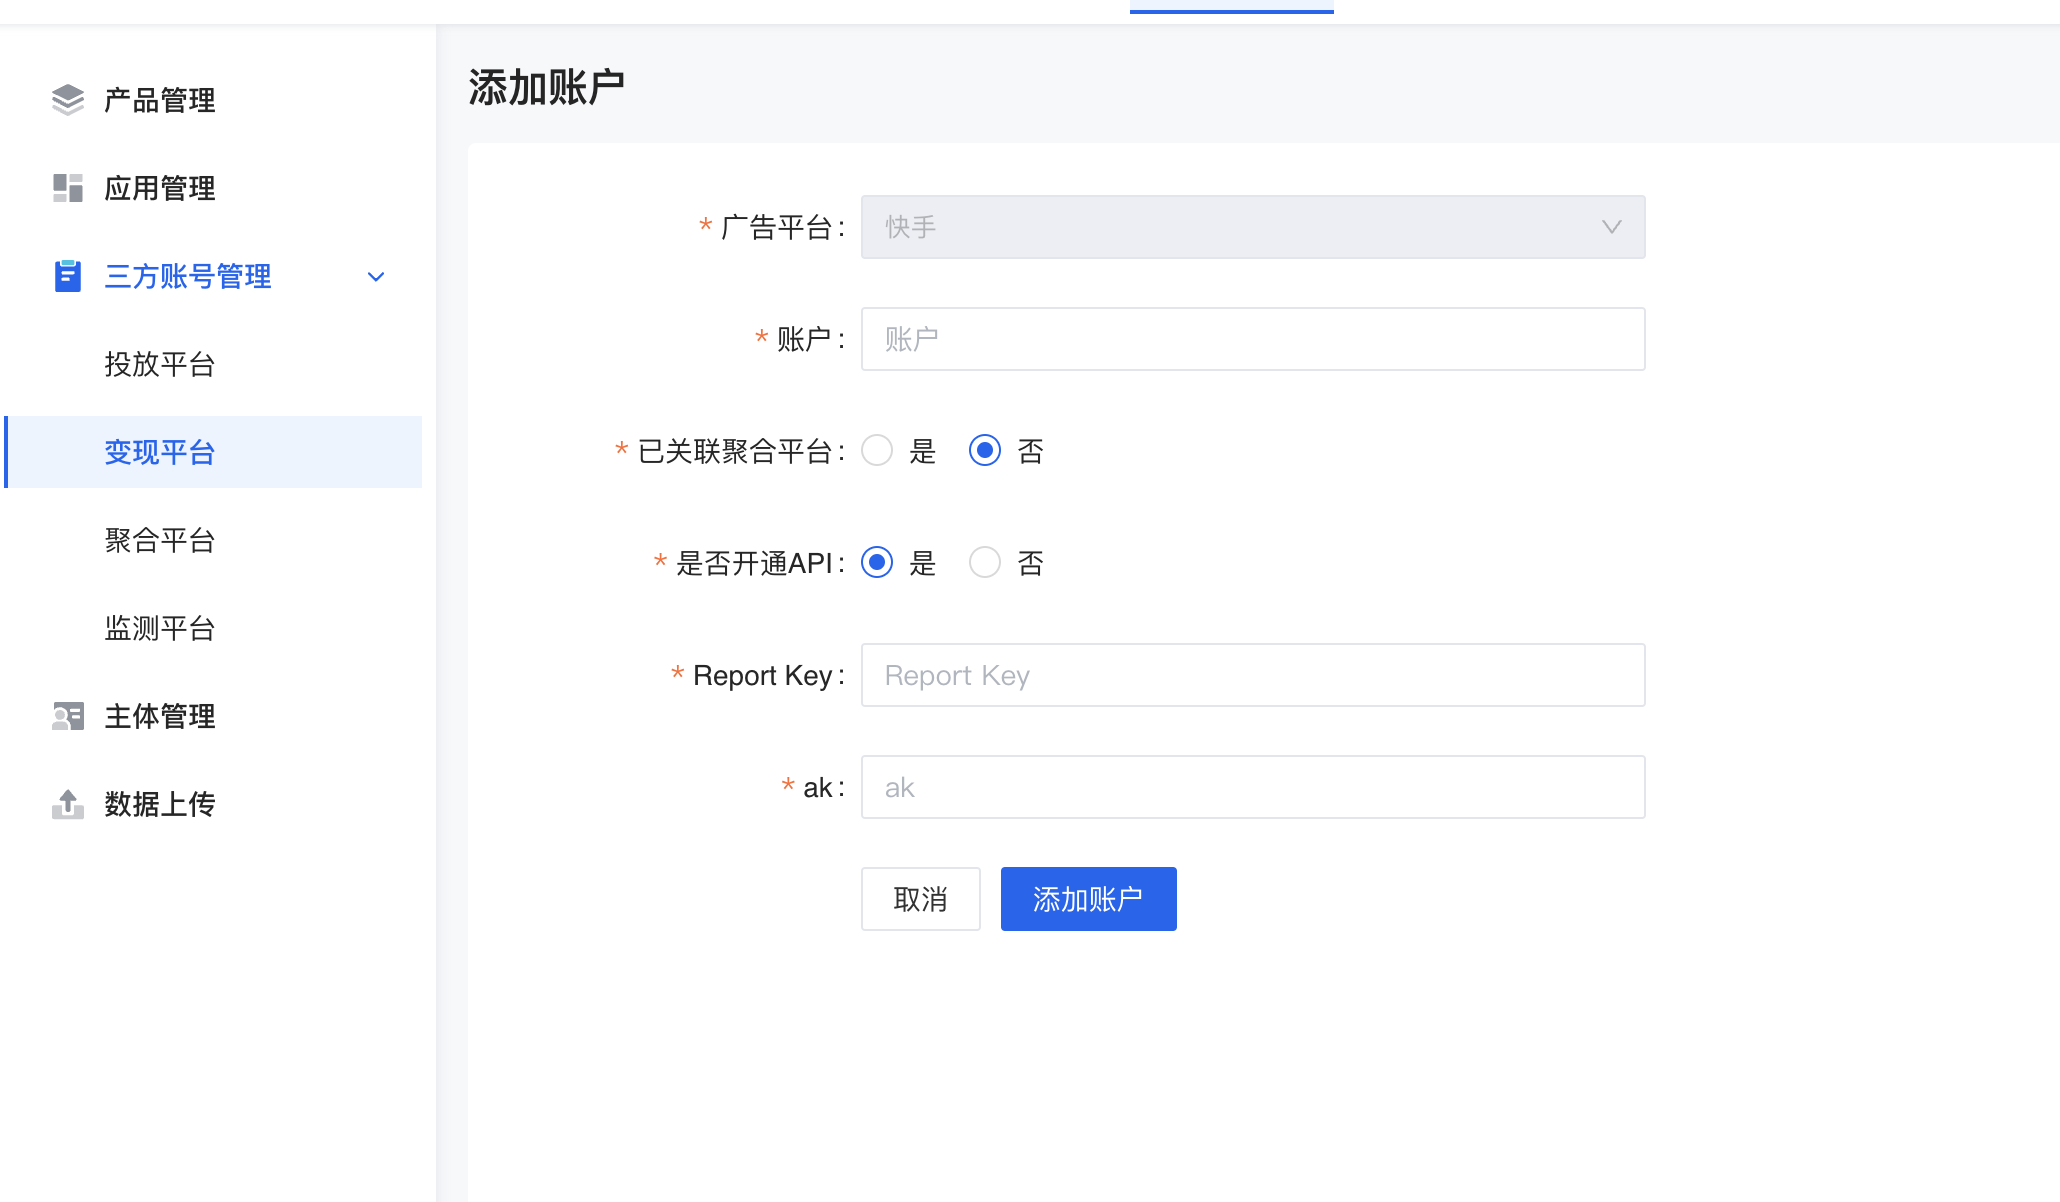Screen dimensions: 2060x1202
Task: Open 监测平台 sidebar entry
Action: coord(160,628)
